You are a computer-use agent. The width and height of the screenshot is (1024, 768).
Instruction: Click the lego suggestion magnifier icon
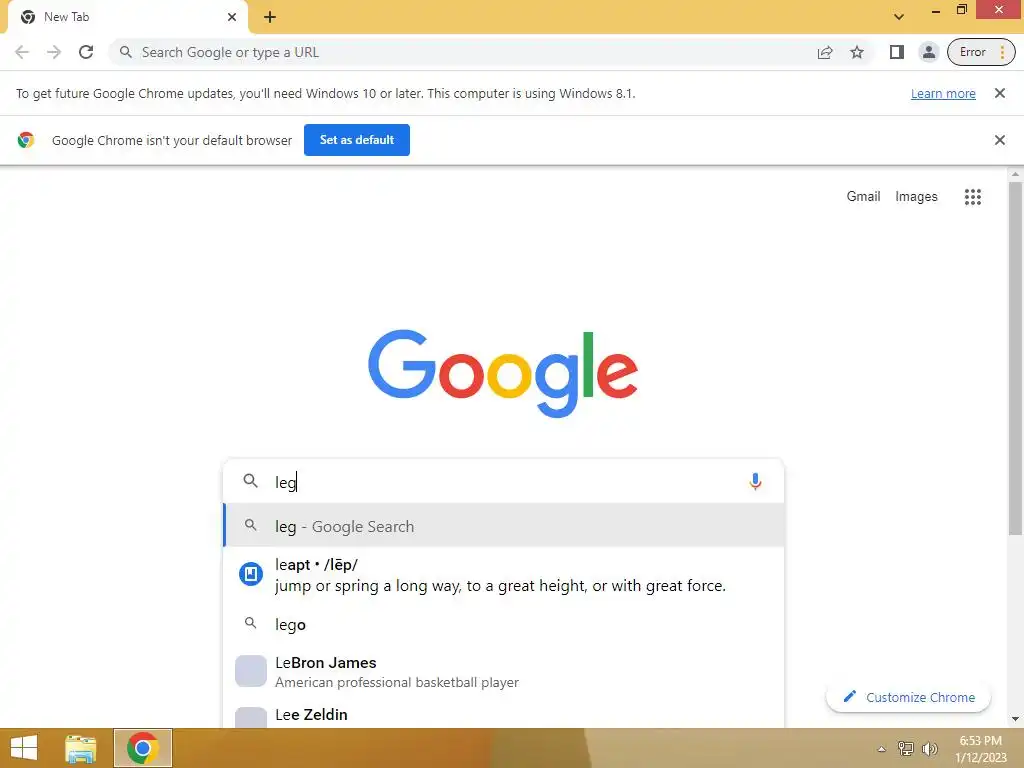pos(250,623)
